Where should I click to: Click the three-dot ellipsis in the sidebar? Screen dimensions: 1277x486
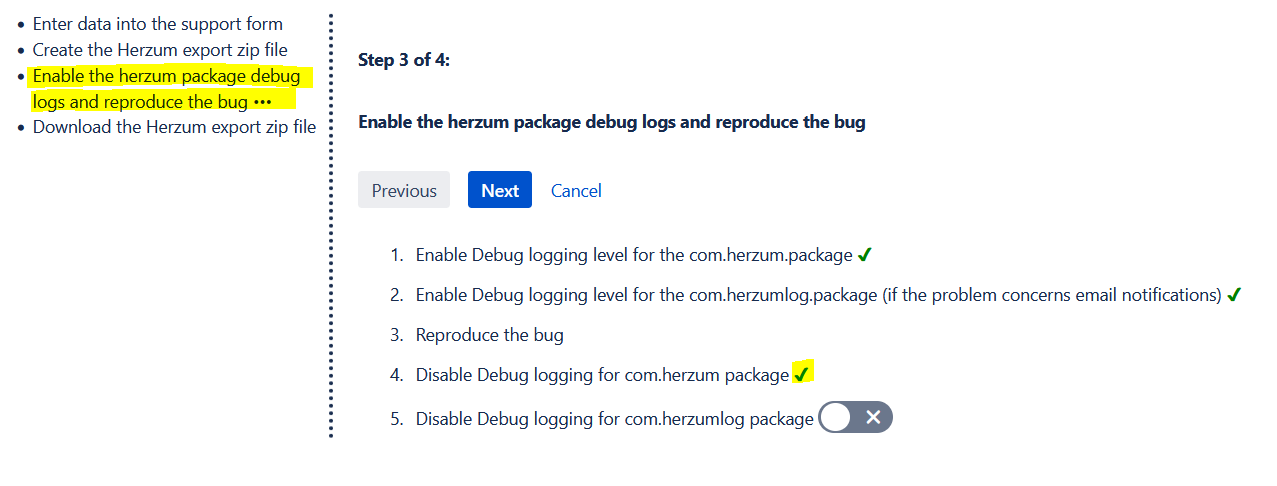point(263,102)
